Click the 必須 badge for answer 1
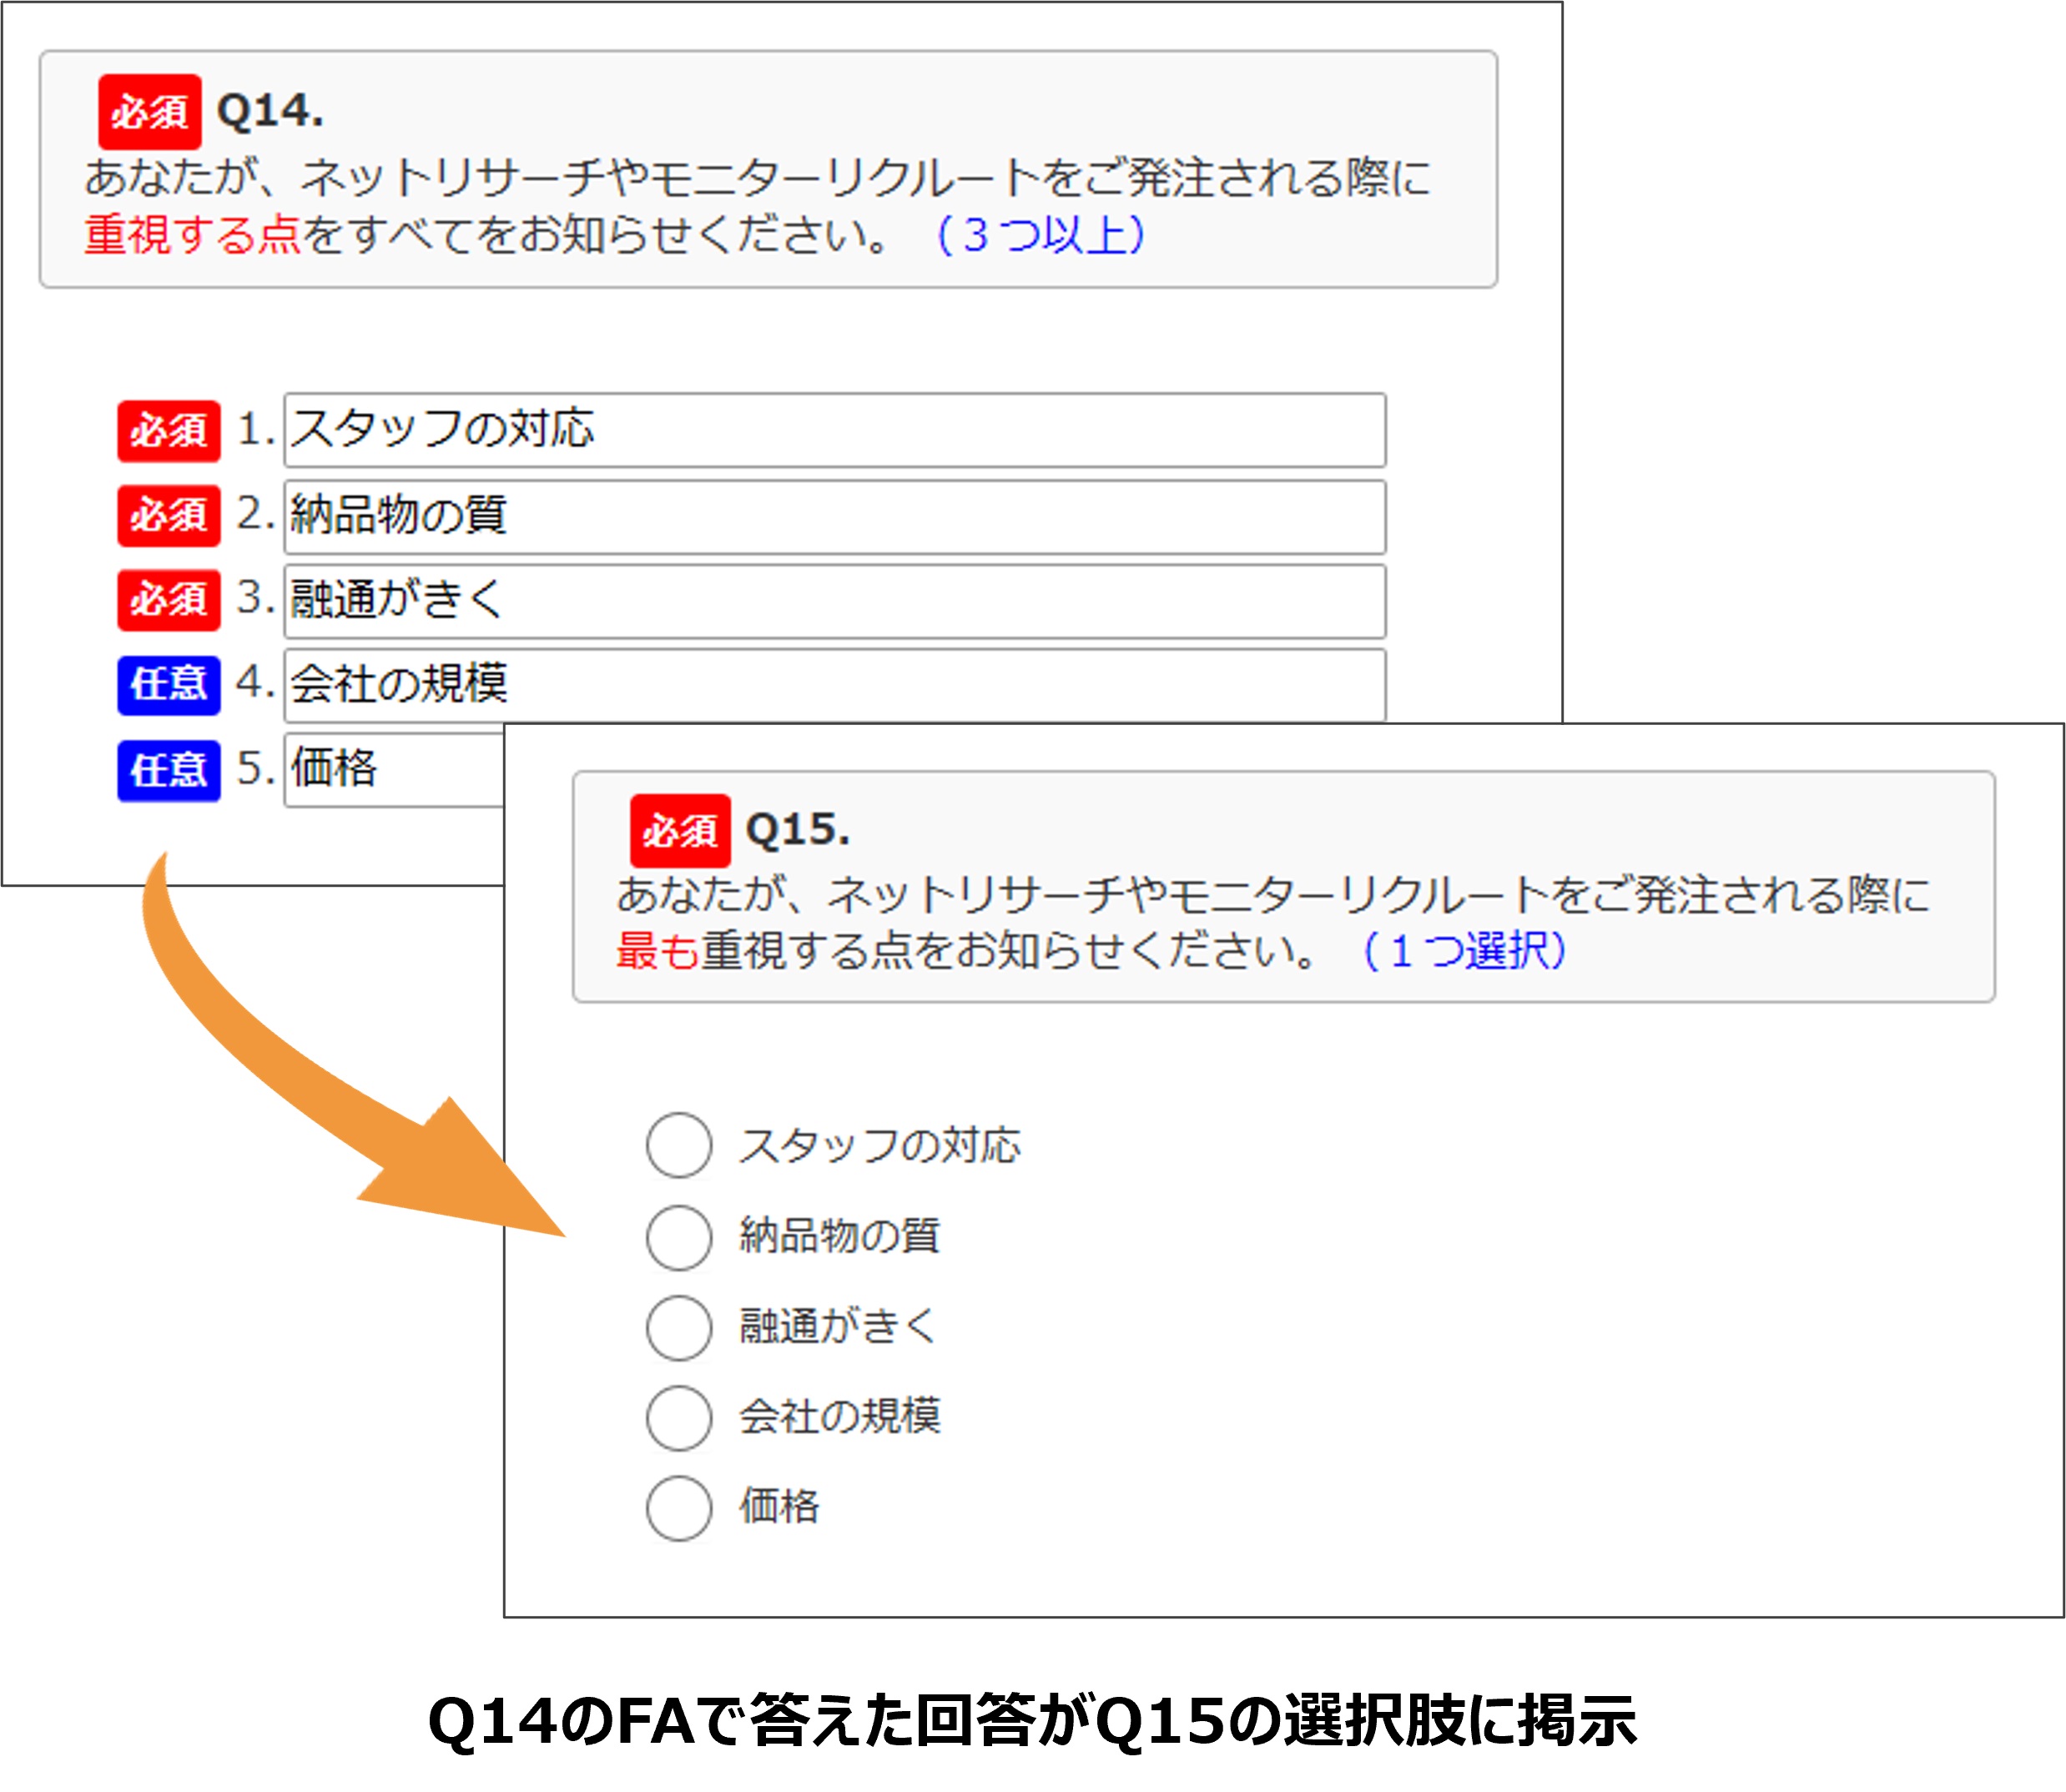 point(168,431)
